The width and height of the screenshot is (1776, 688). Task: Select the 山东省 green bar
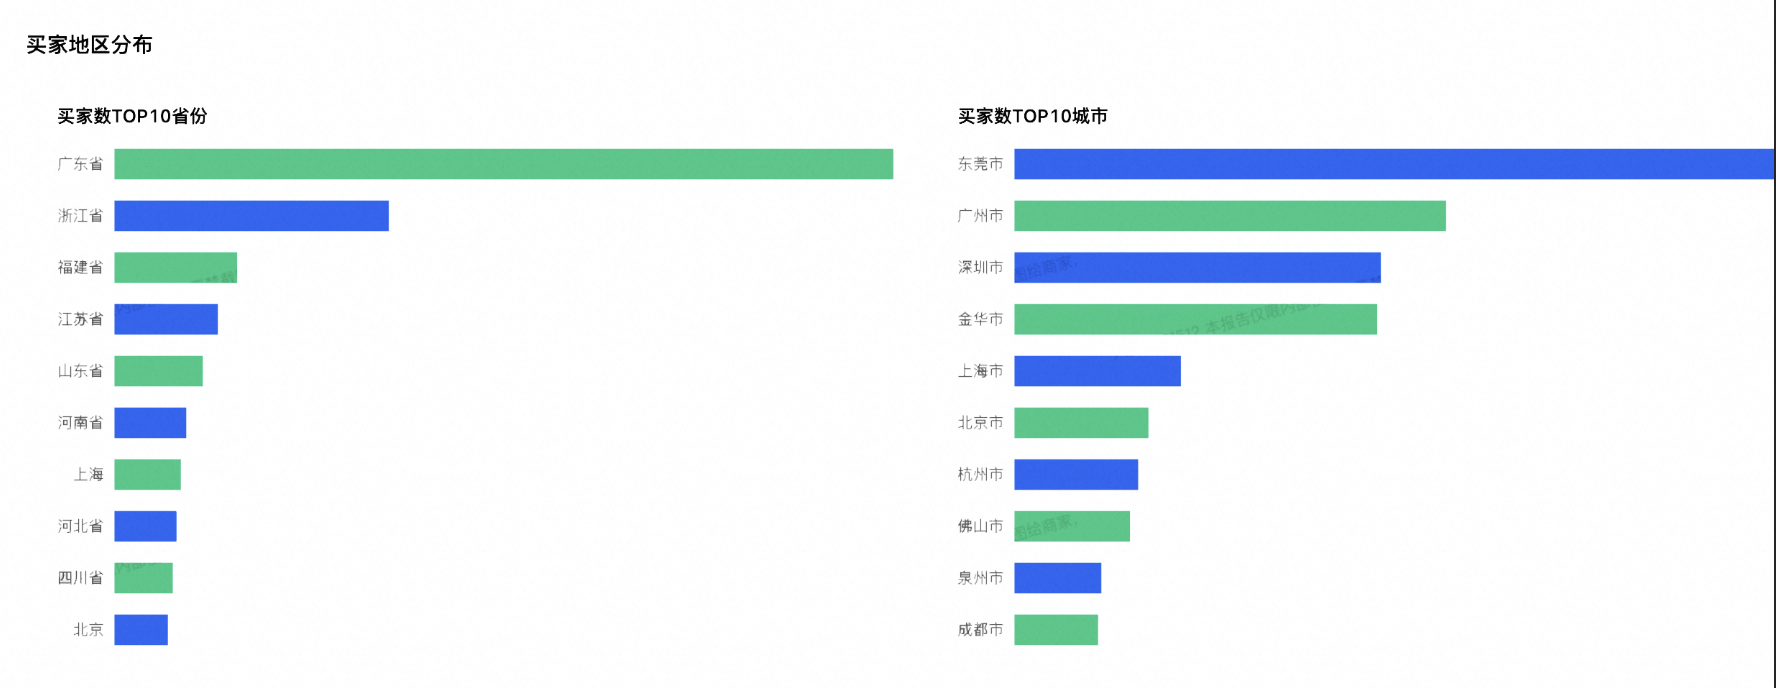tap(158, 371)
